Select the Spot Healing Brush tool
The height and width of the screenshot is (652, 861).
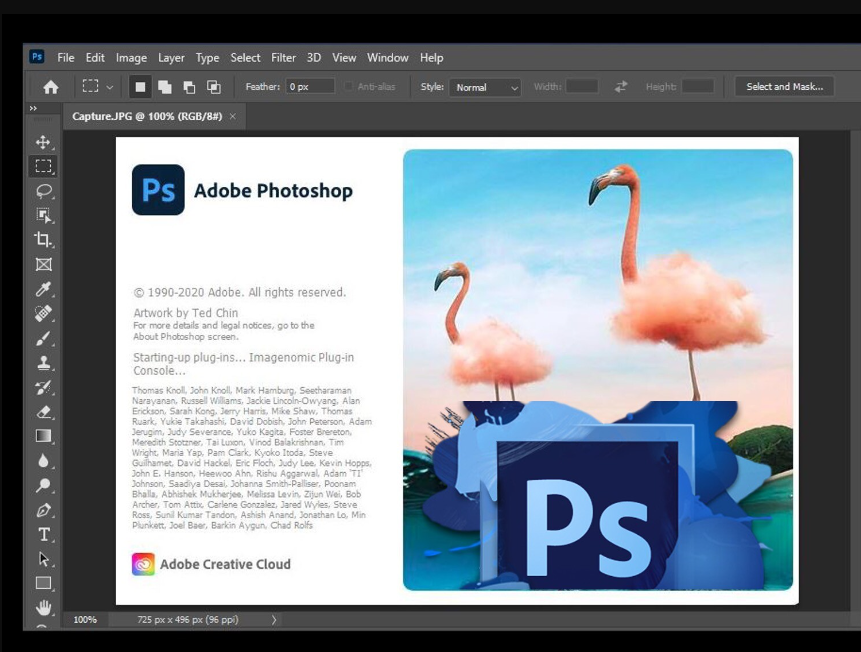pos(43,313)
